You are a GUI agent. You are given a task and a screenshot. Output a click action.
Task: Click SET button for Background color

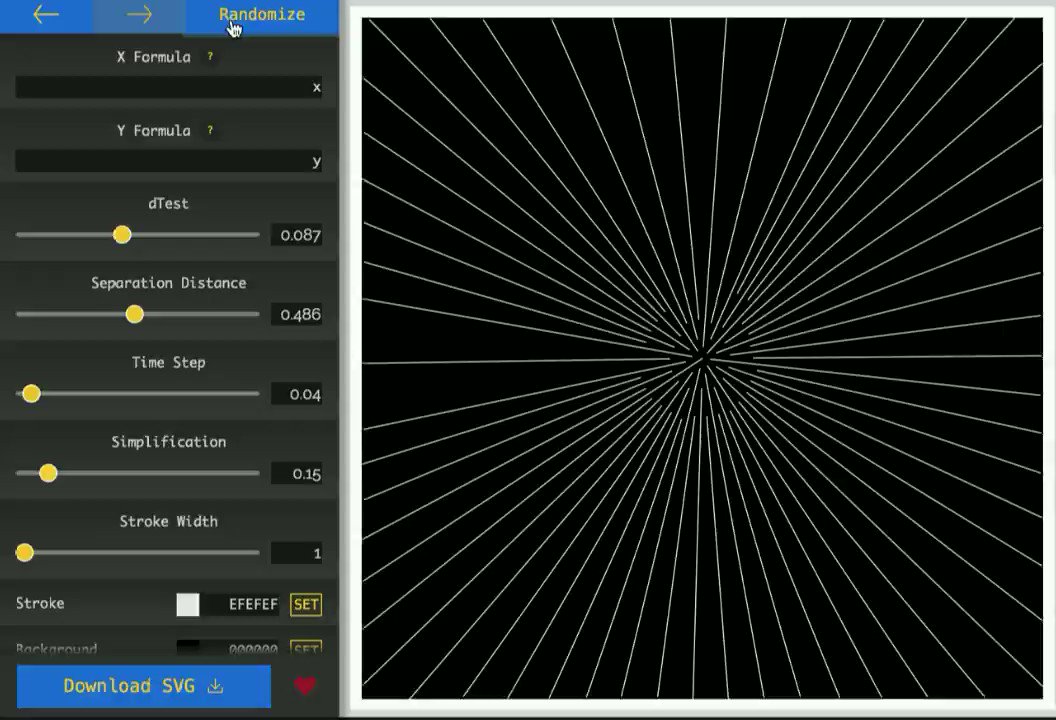tap(306, 647)
